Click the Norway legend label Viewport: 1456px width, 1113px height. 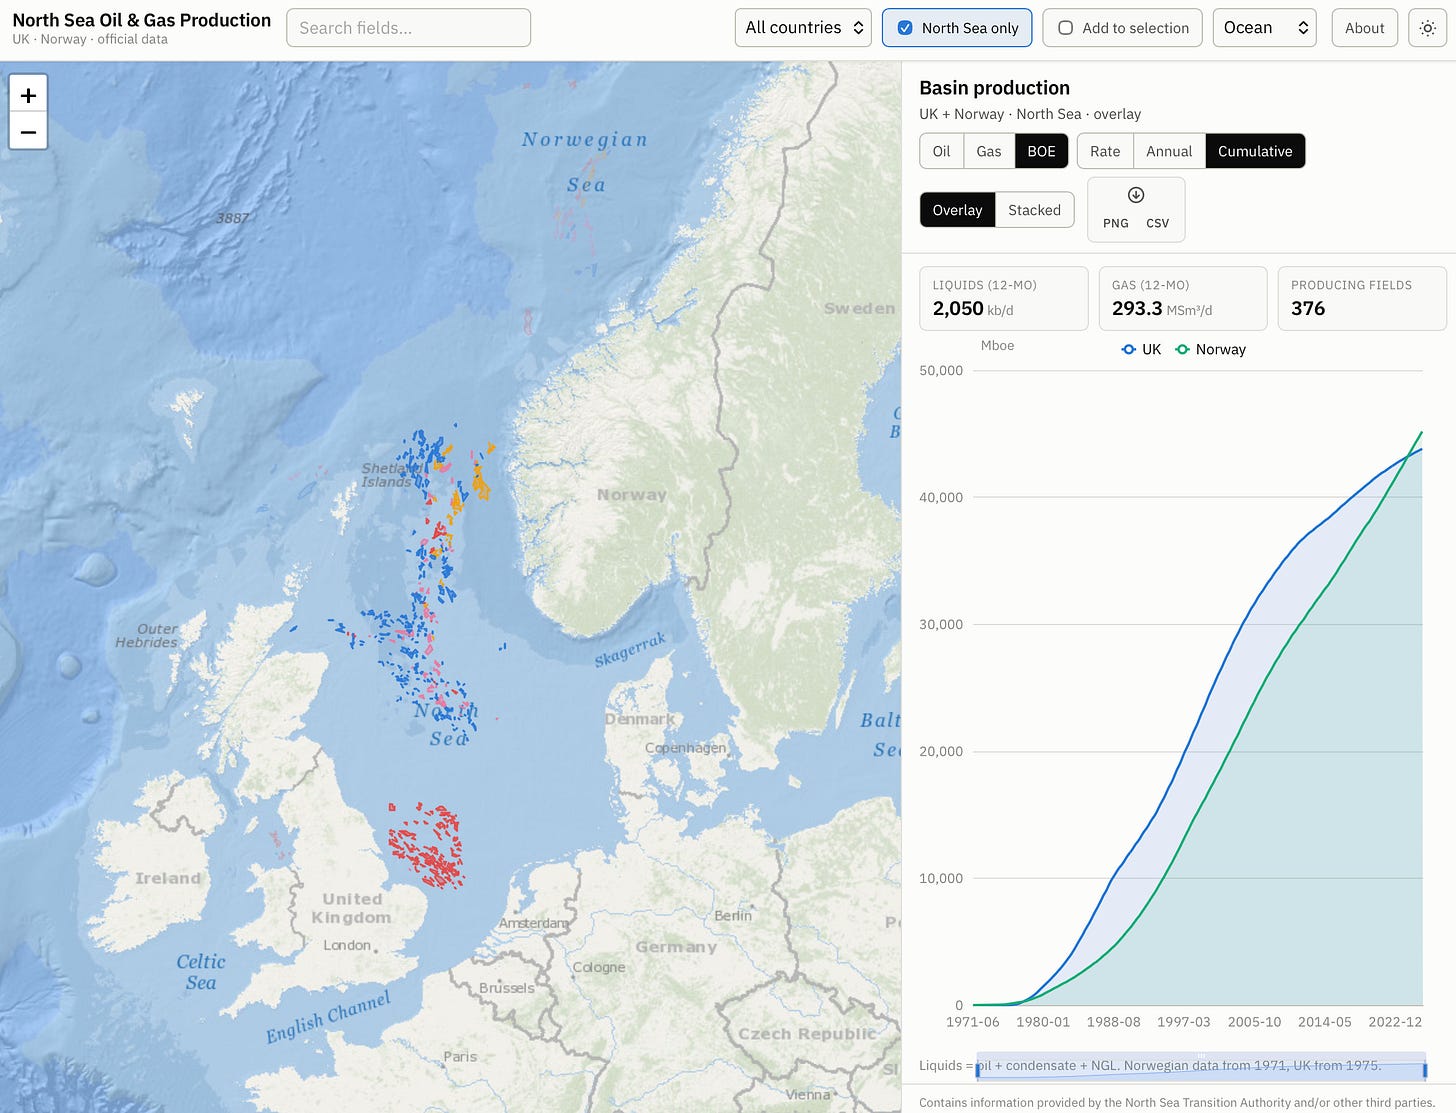[x=1220, y=349]
